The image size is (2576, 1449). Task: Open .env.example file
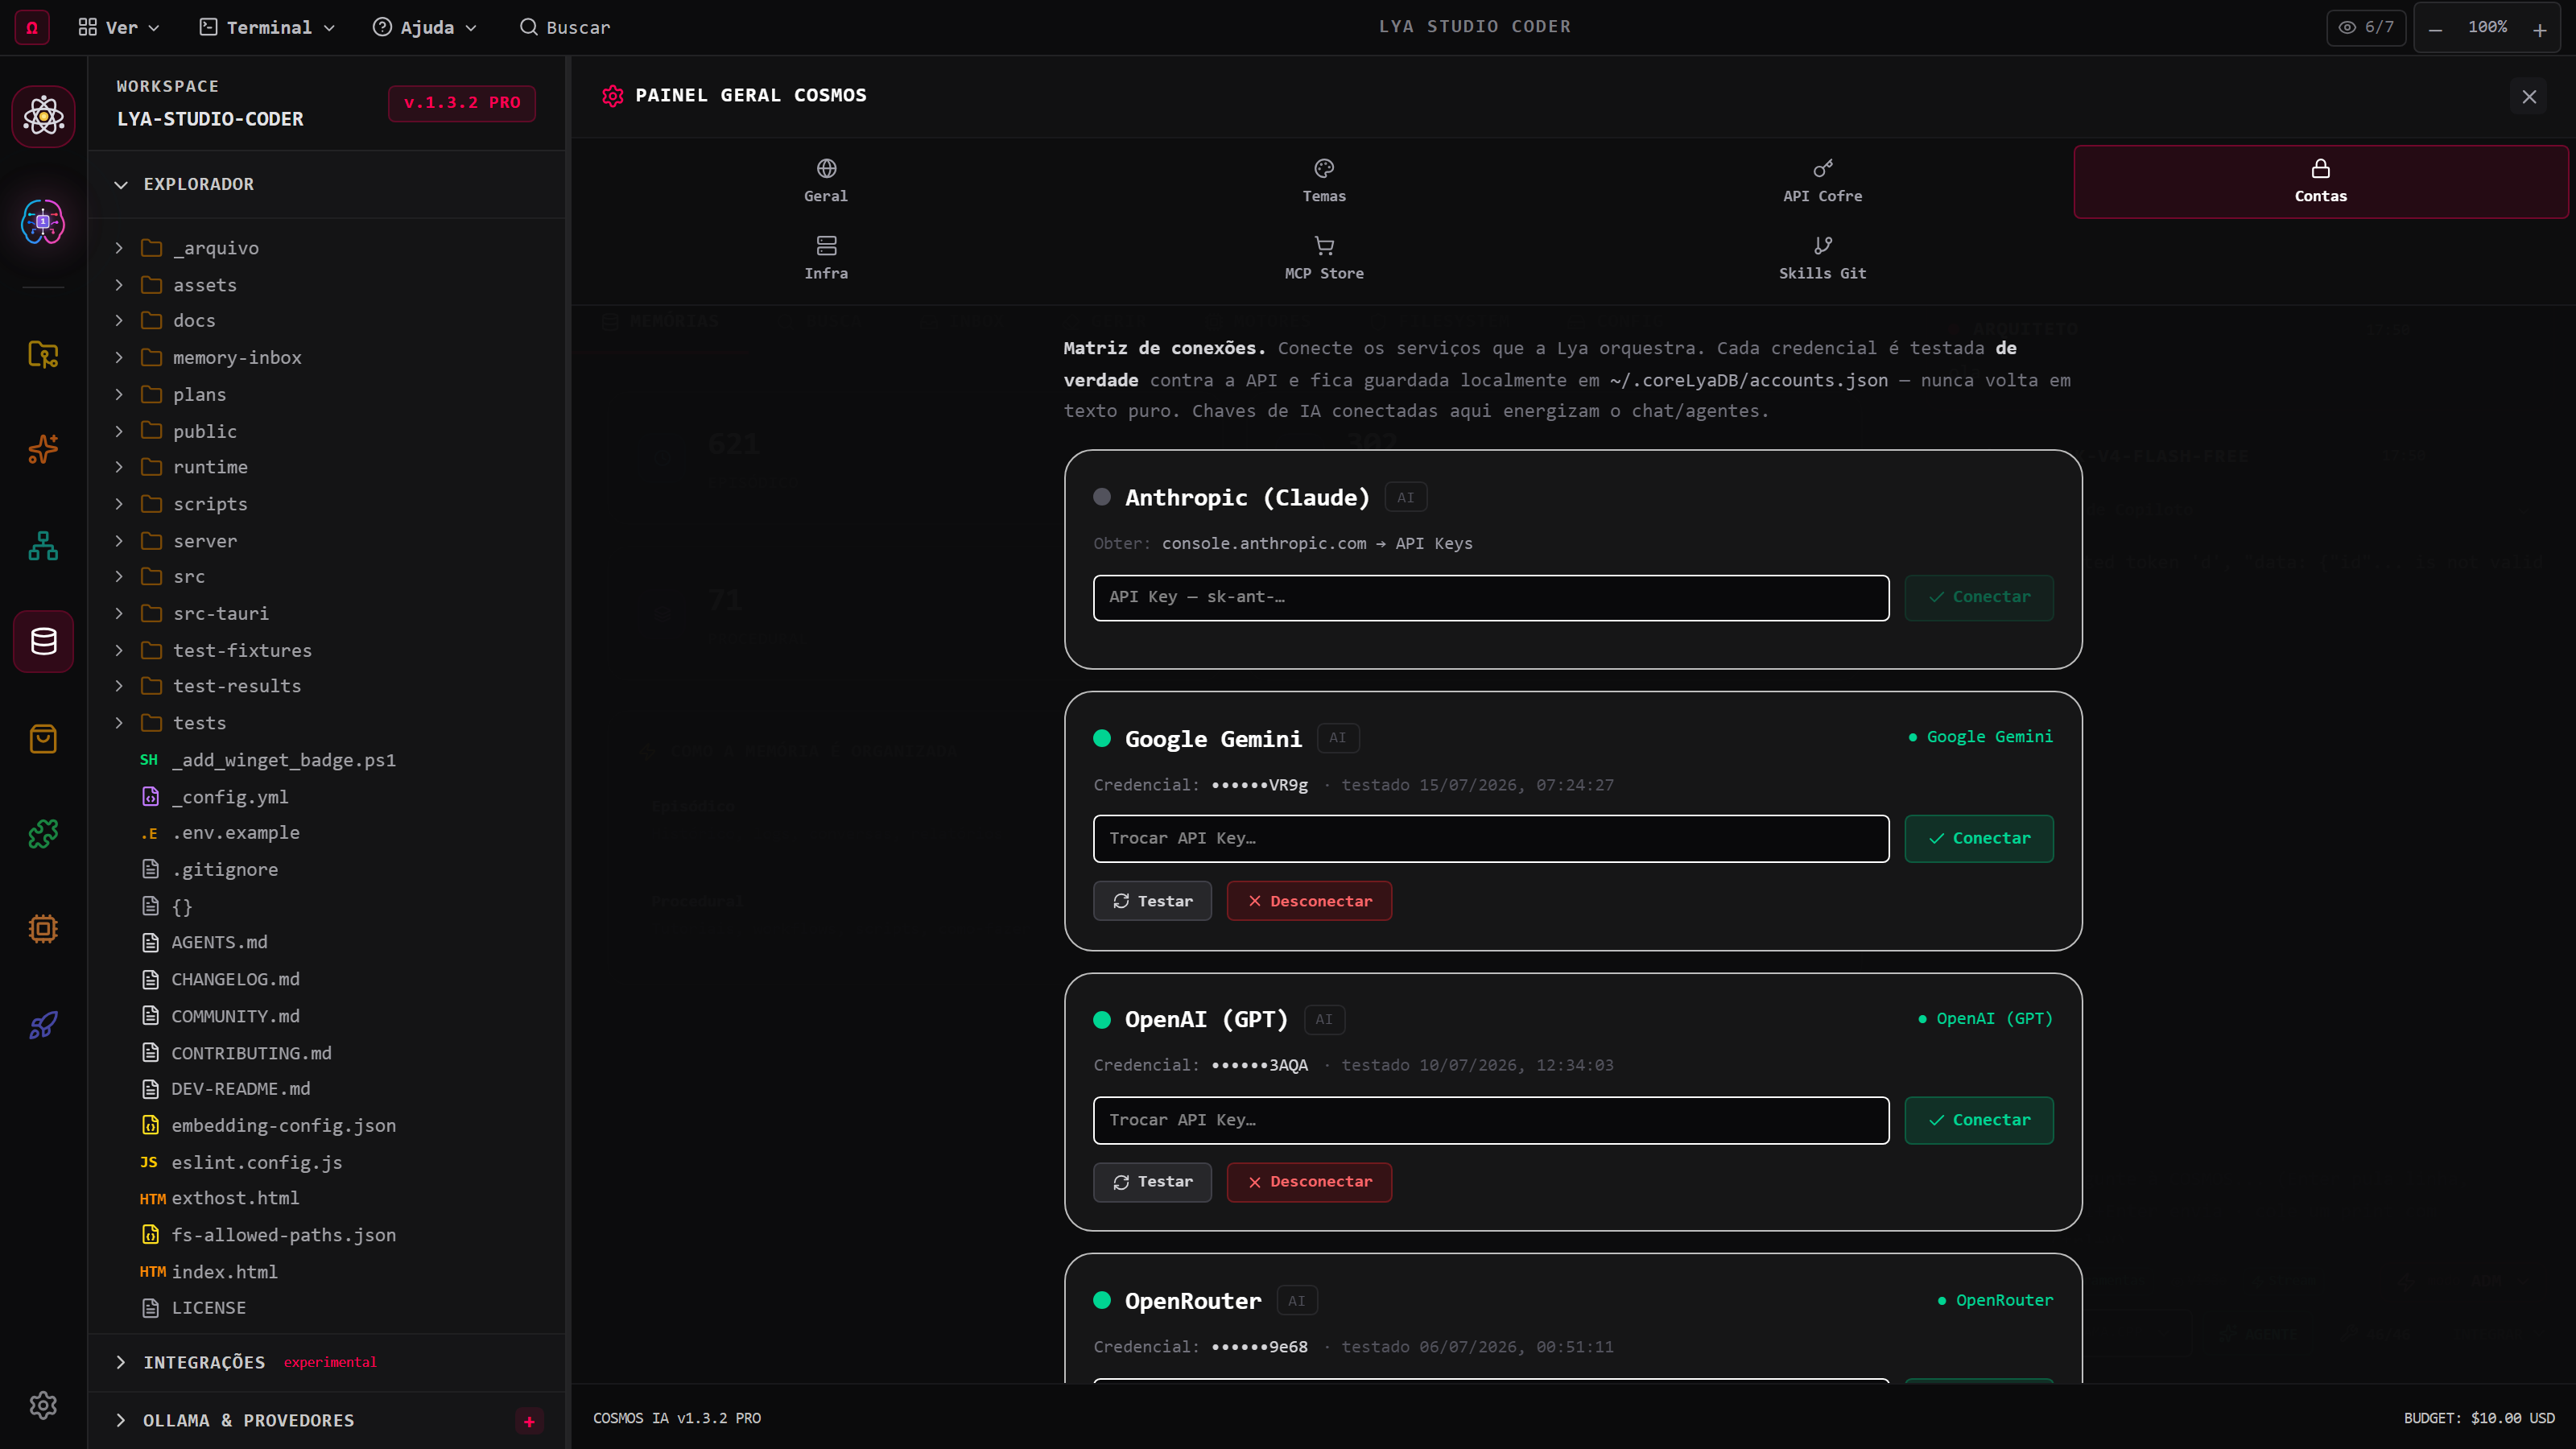tap(326, 833)
